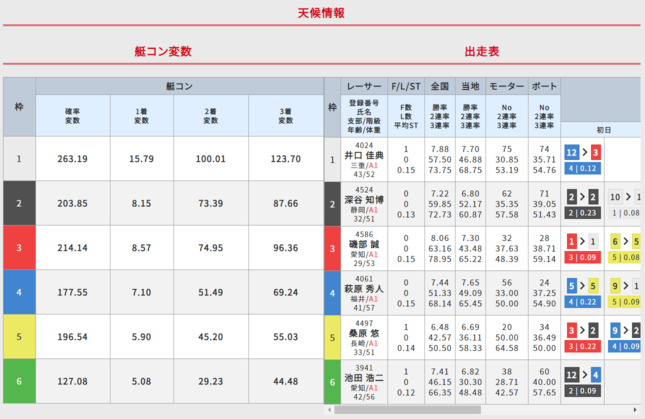
Task: Click the 1 > 1 result badge for 磯部 誠
Action: (x=582, y=241)
